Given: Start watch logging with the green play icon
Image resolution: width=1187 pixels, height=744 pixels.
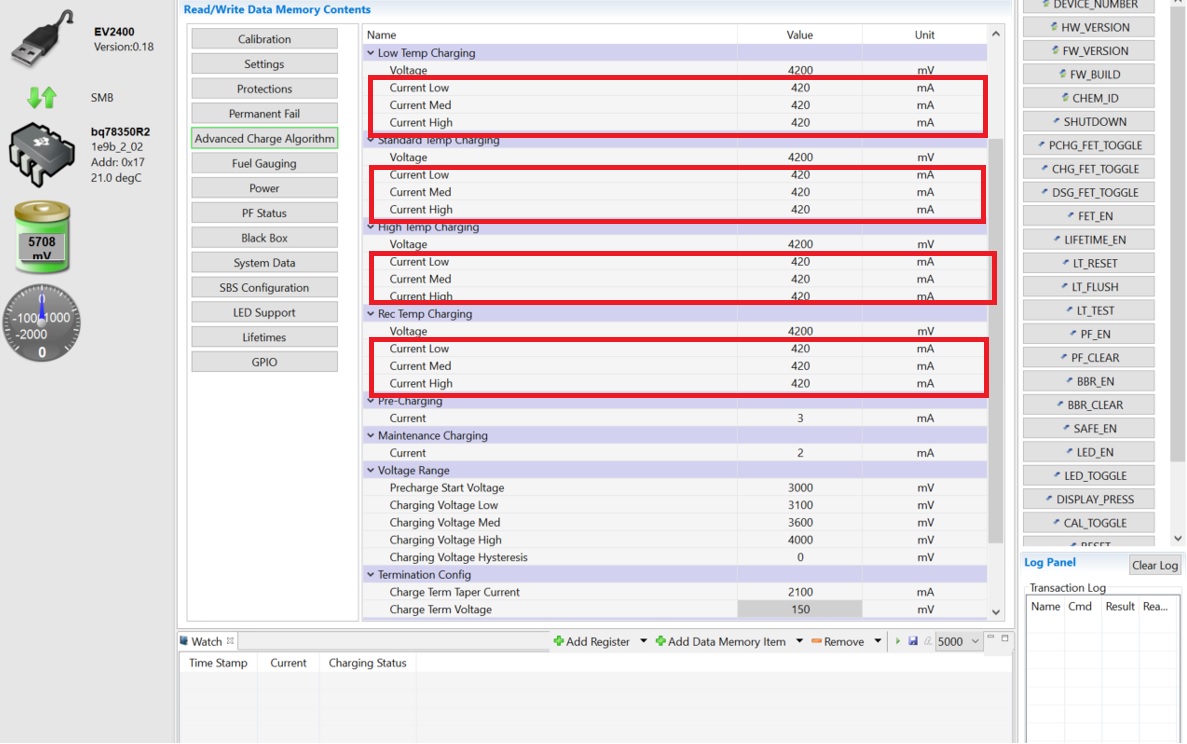Looking at the screenshot, I should tap(898, 641).
